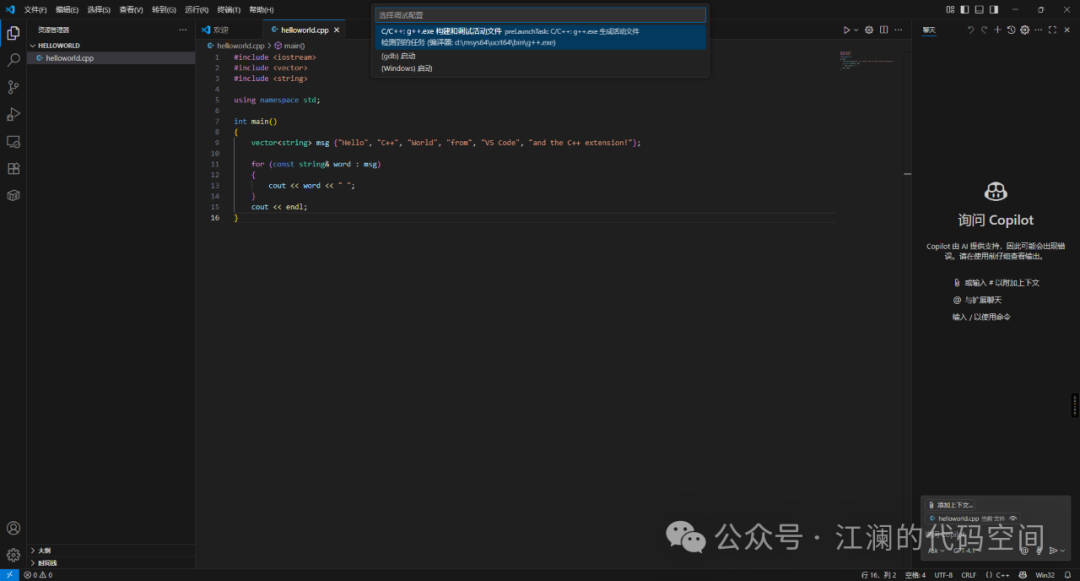Open notifications bell in status bar

[x=1068, y=575]
